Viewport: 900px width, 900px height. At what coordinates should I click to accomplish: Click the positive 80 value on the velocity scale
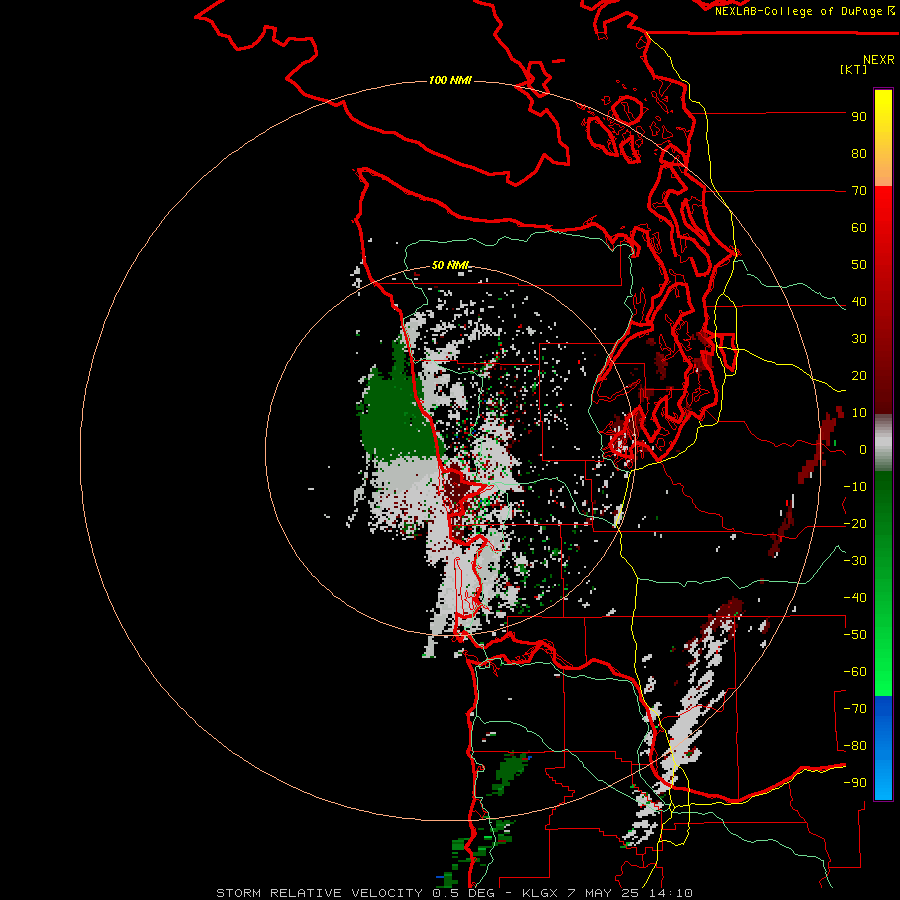coord(859,154)
